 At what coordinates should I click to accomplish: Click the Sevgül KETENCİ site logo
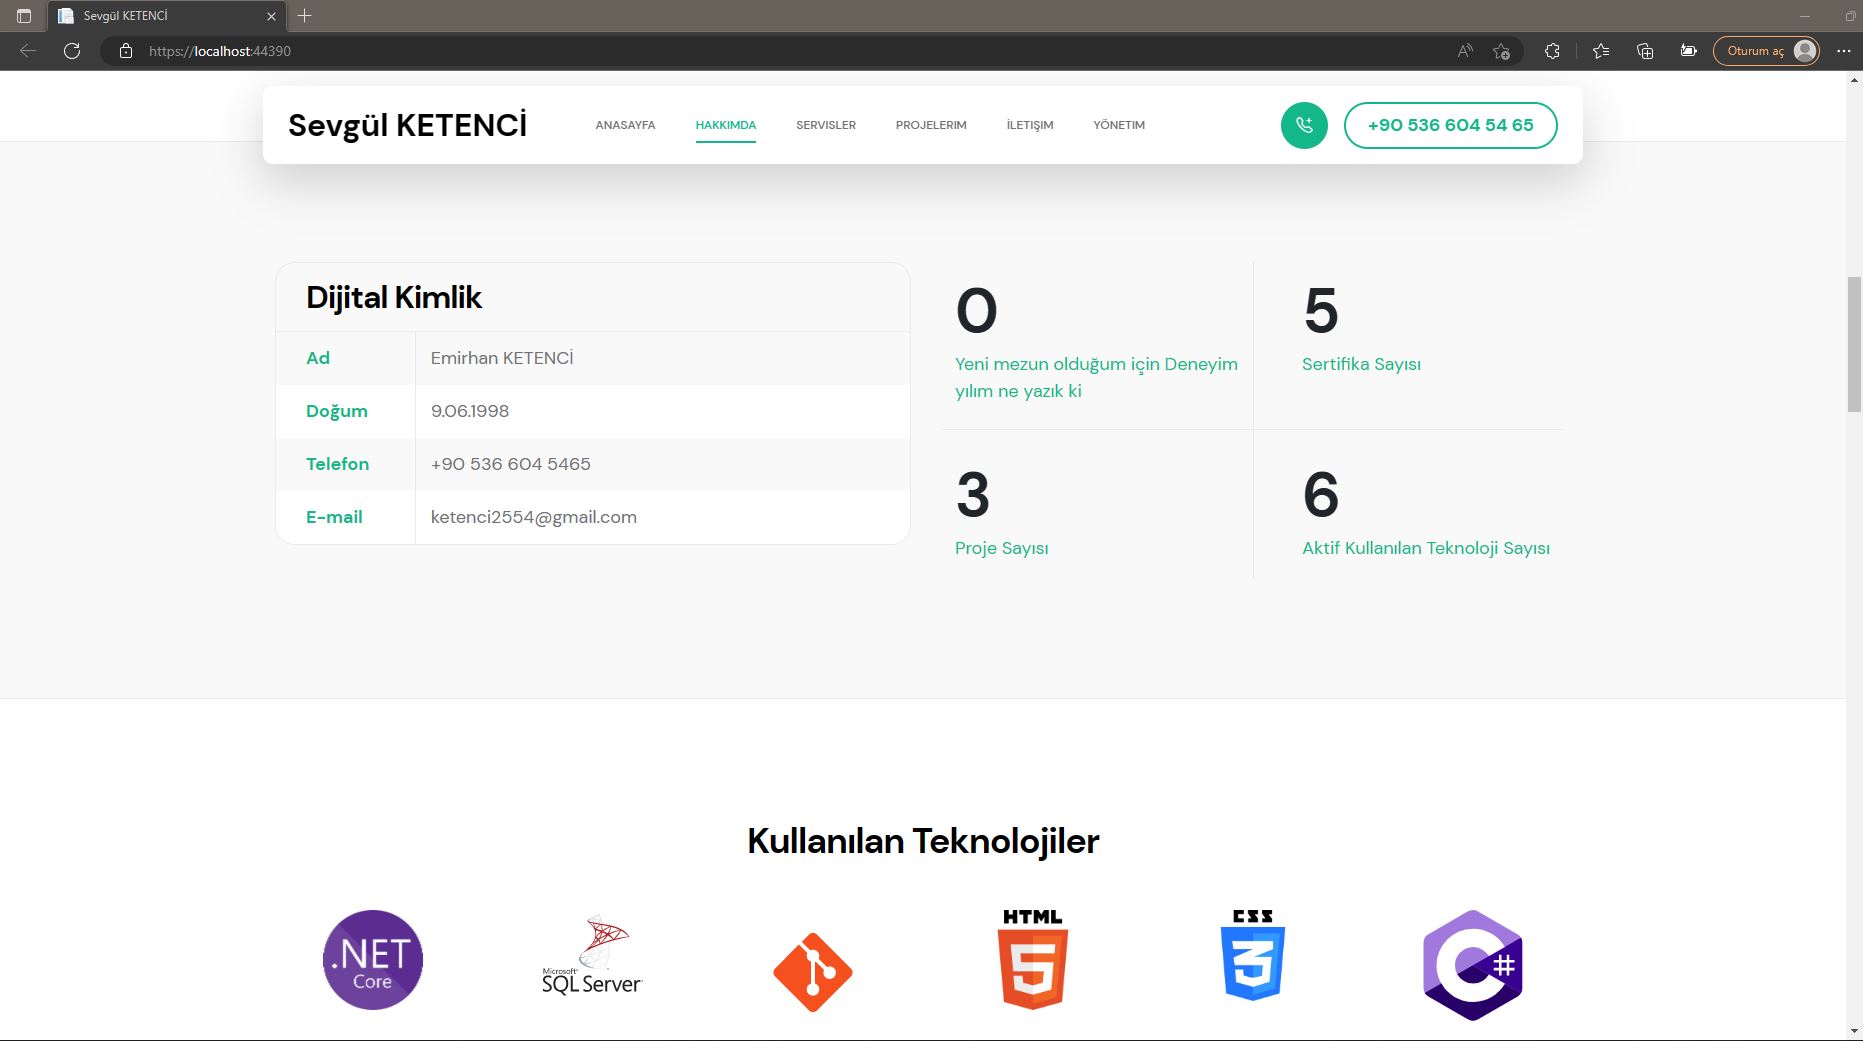[x=407, y=125]
